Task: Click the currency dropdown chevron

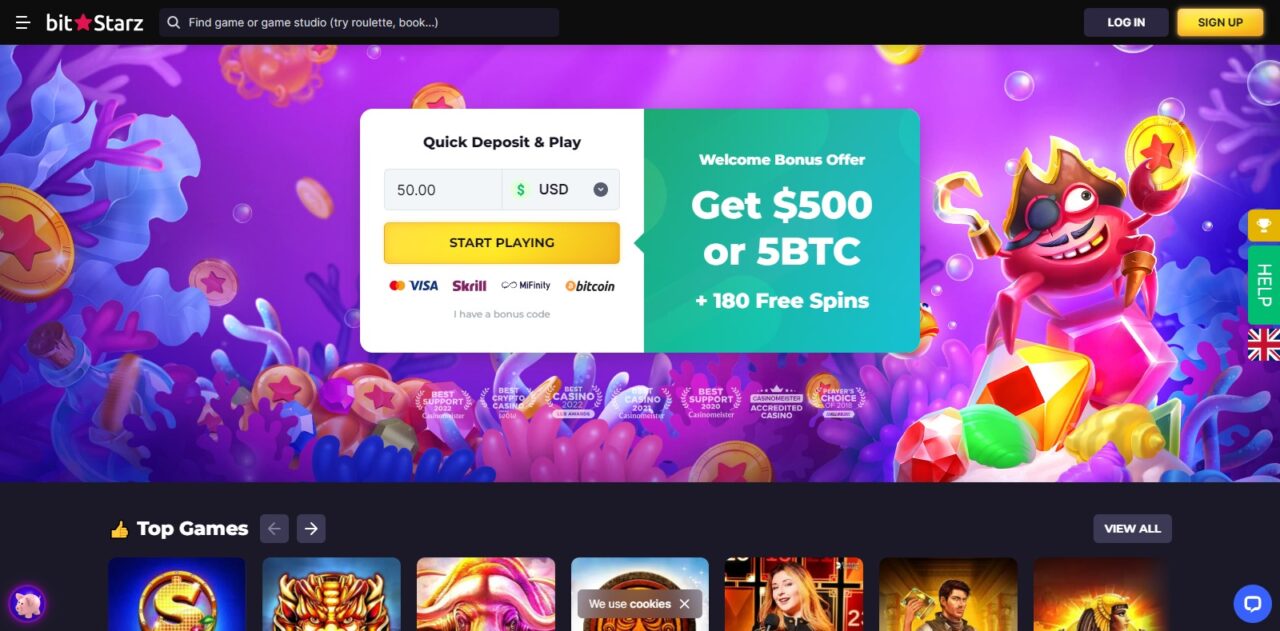Action: [x=601, y=189]
